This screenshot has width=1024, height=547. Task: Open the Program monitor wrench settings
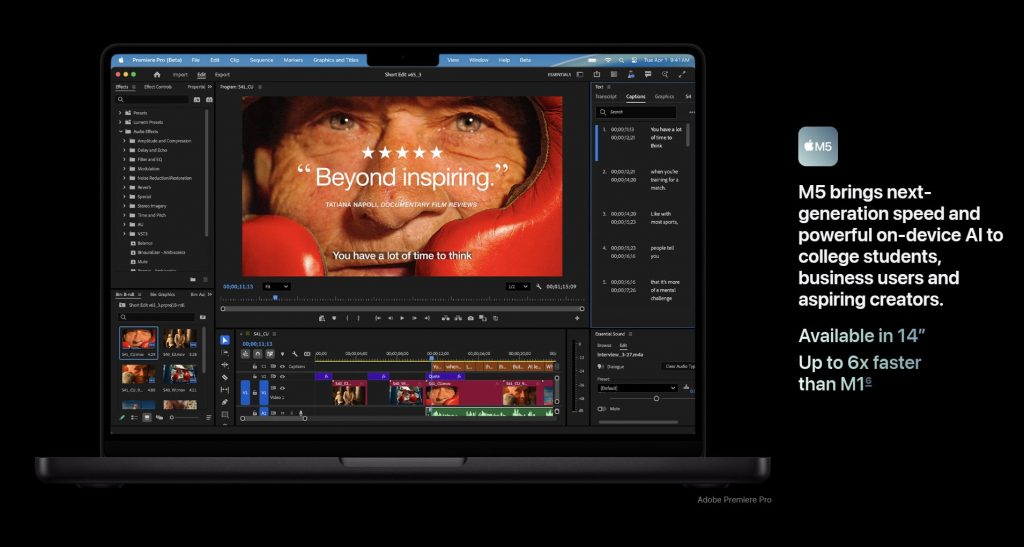click(539, 286)
